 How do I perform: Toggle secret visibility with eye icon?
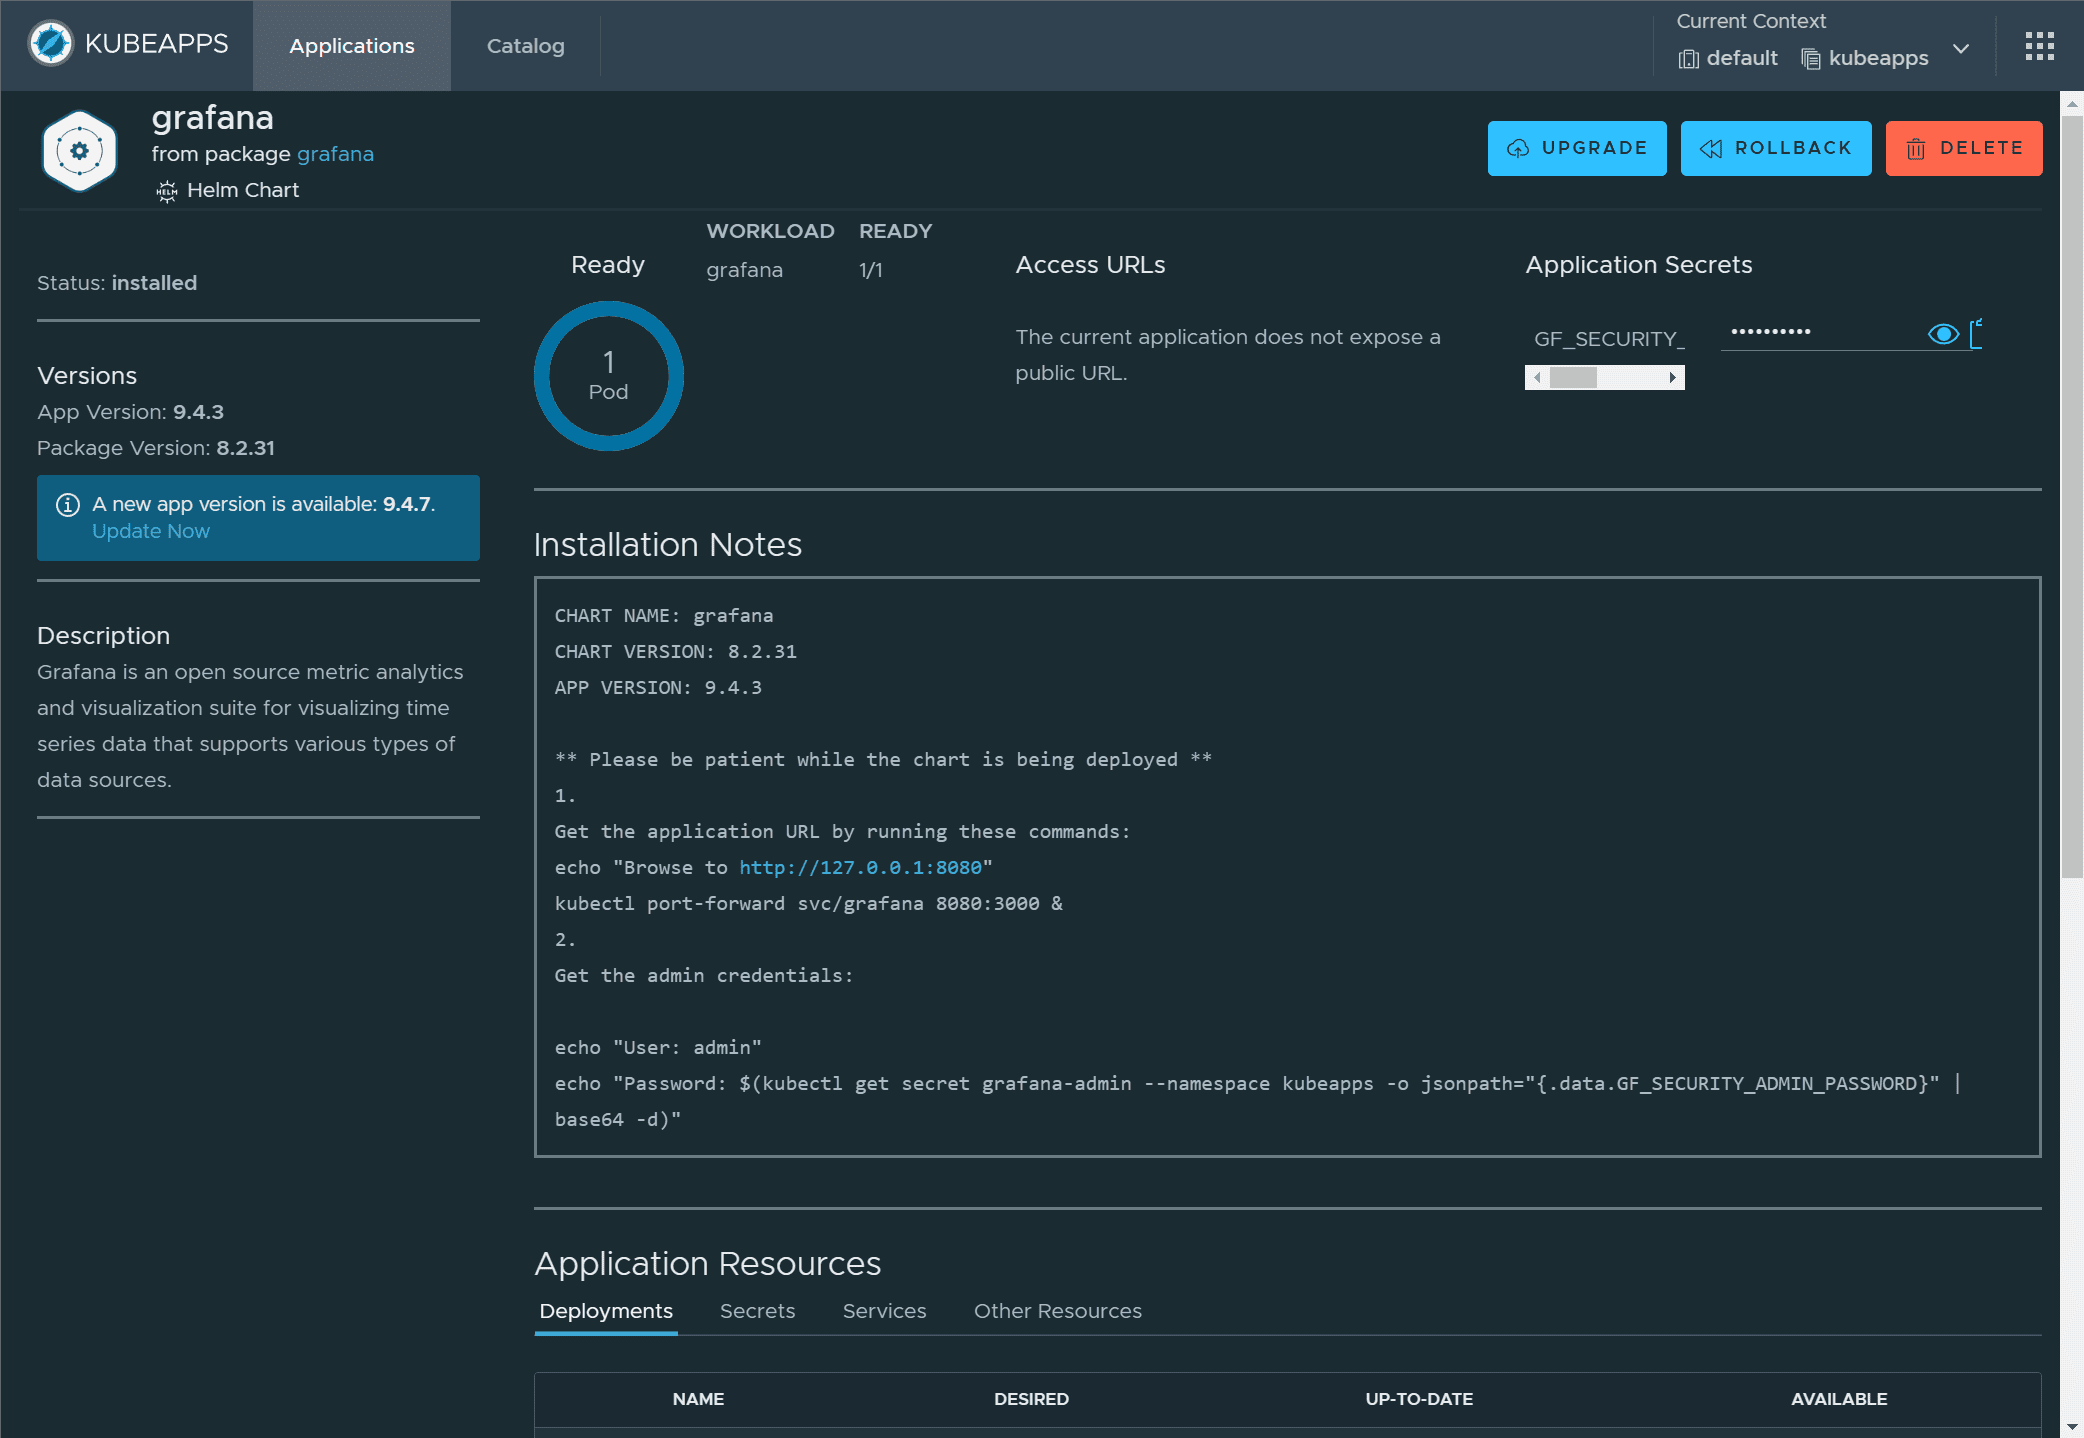pyautogui.click(x=1942, y=334)
